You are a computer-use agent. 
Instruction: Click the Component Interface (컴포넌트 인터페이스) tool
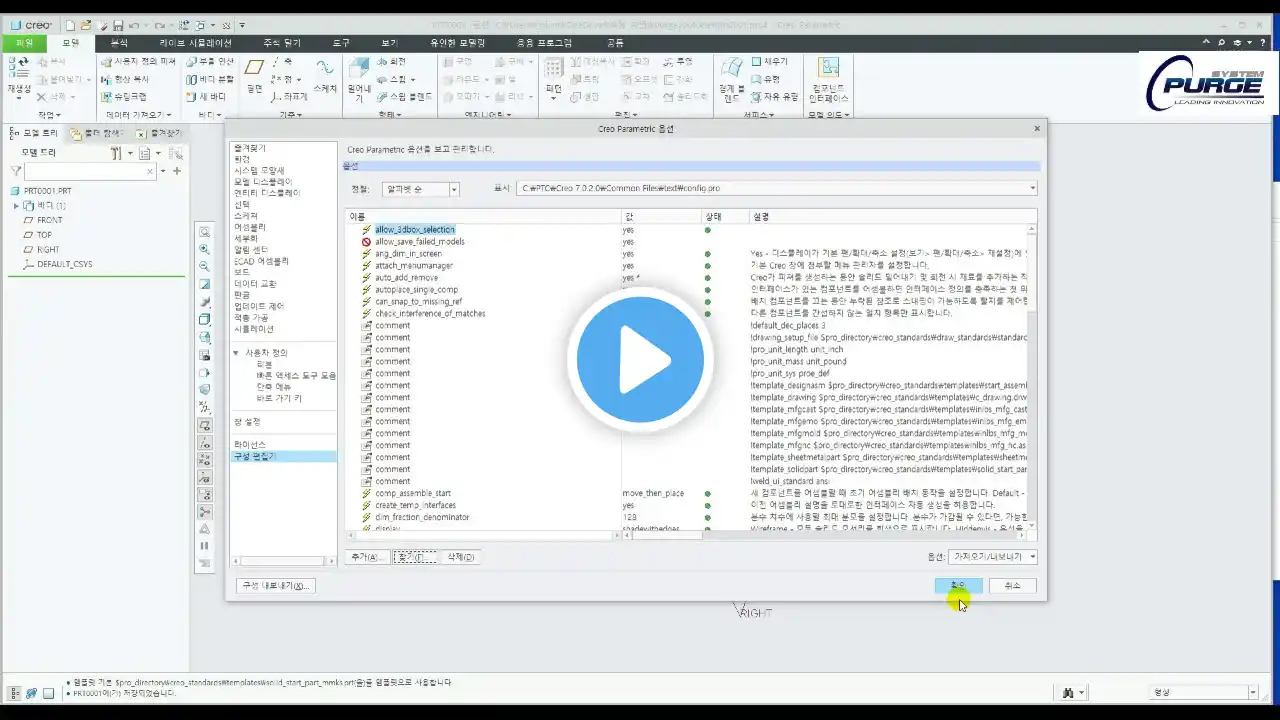coord(828,80)
